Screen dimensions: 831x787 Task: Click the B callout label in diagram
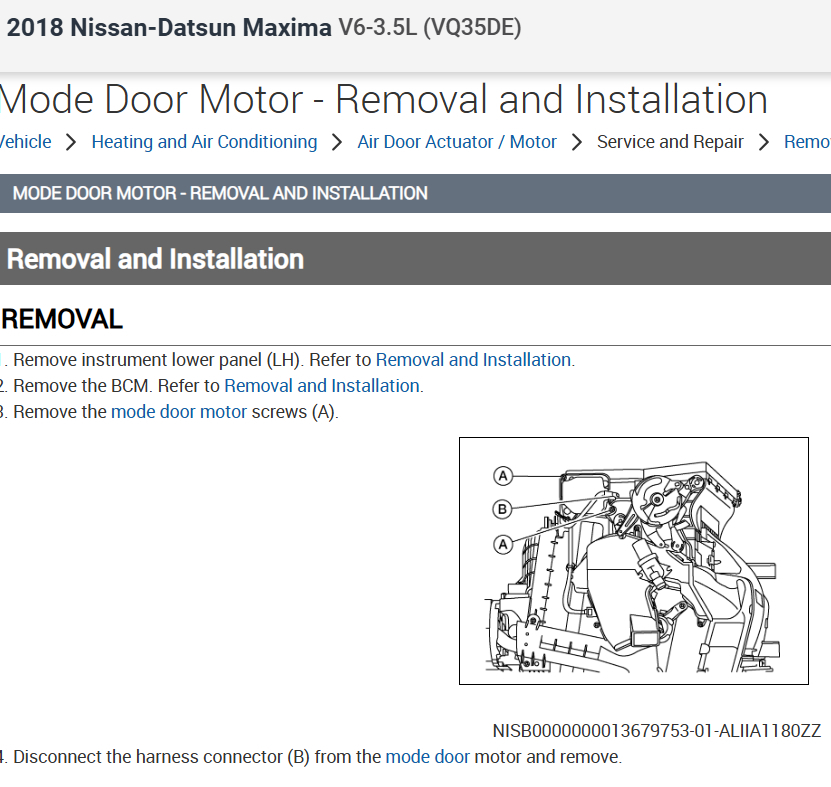[x=502, y=509]
